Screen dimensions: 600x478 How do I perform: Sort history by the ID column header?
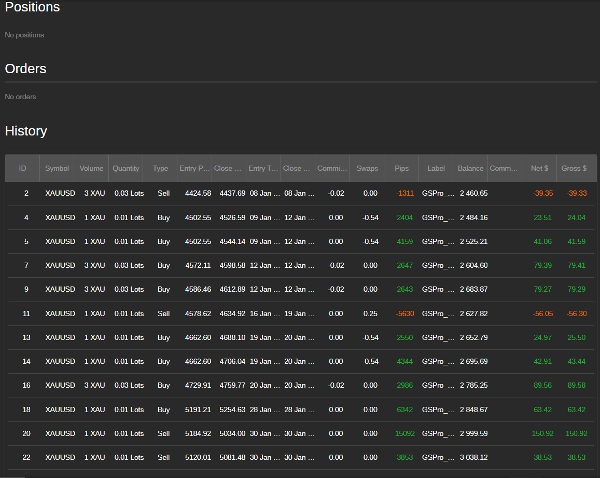click(x=22, y=168)
